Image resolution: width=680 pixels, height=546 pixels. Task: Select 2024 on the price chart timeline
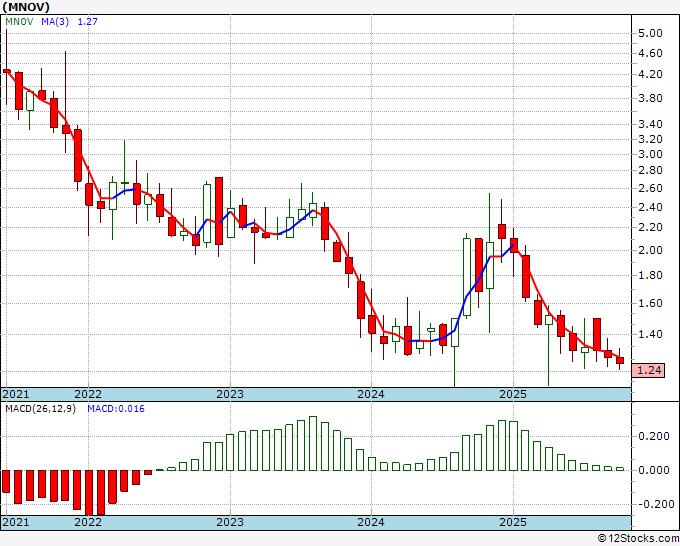point(371,394)
